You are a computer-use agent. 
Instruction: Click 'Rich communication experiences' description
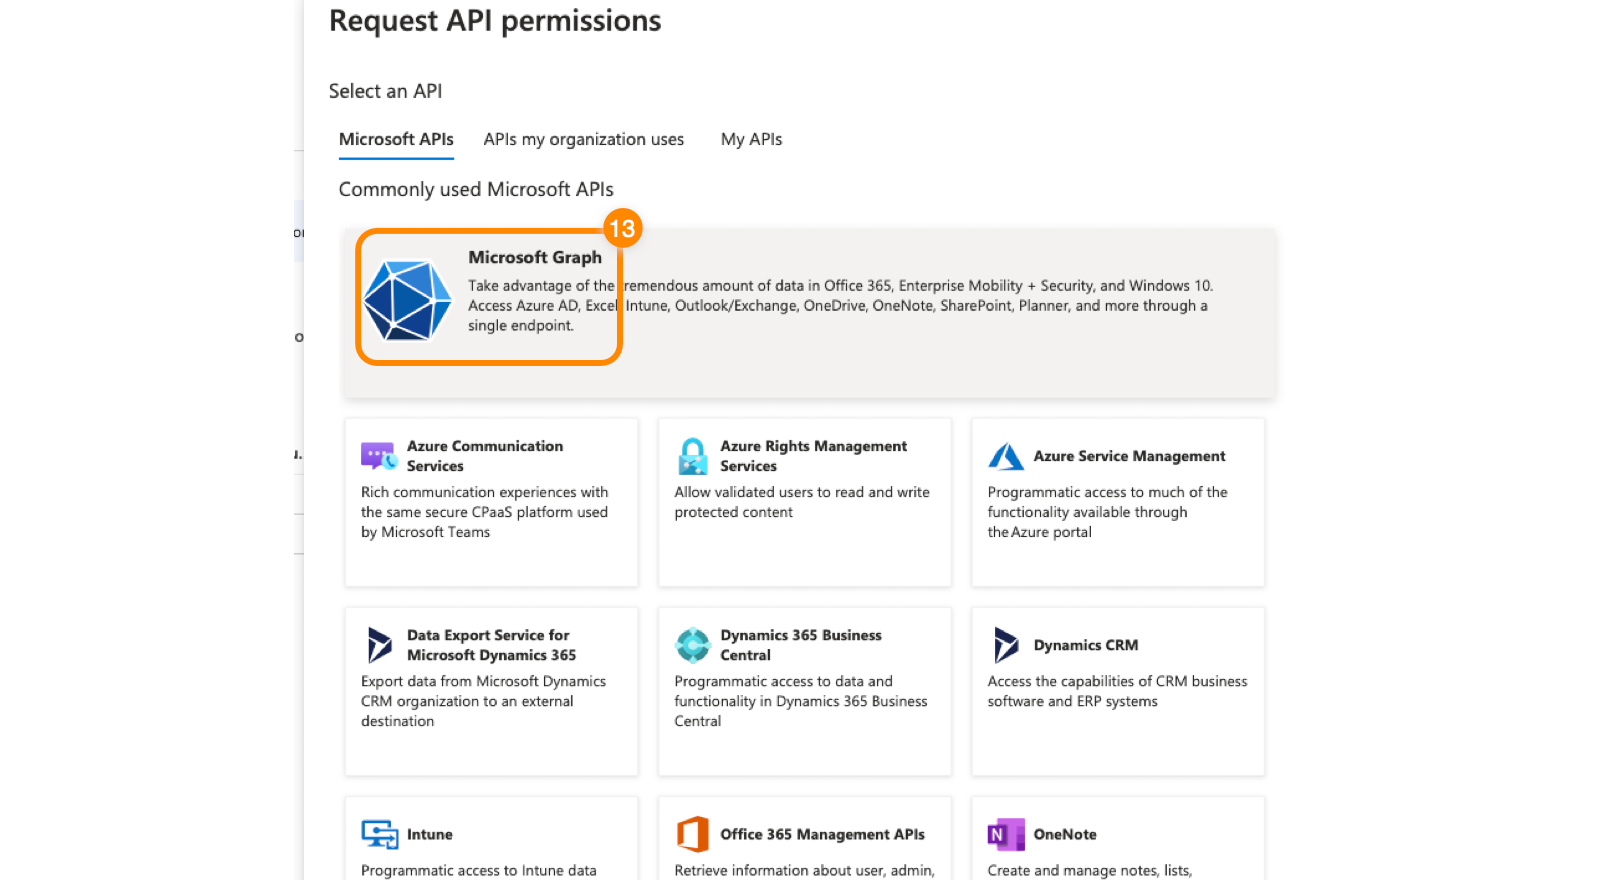(485, 512)
